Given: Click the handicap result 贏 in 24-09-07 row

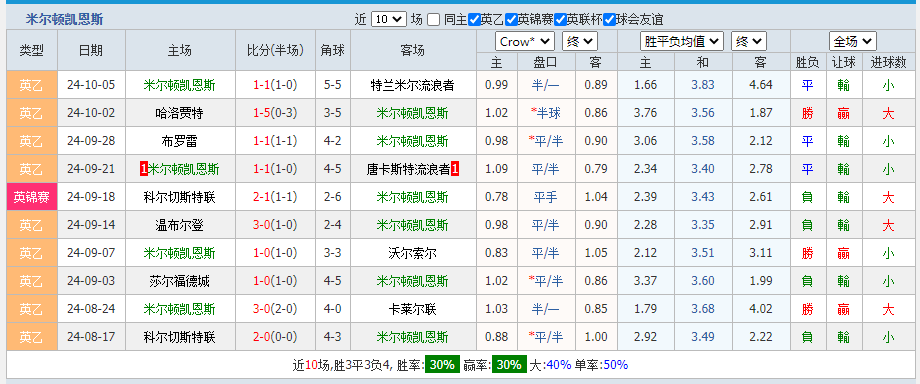Looking at the screenshot, I should click(x=844, y=254).
